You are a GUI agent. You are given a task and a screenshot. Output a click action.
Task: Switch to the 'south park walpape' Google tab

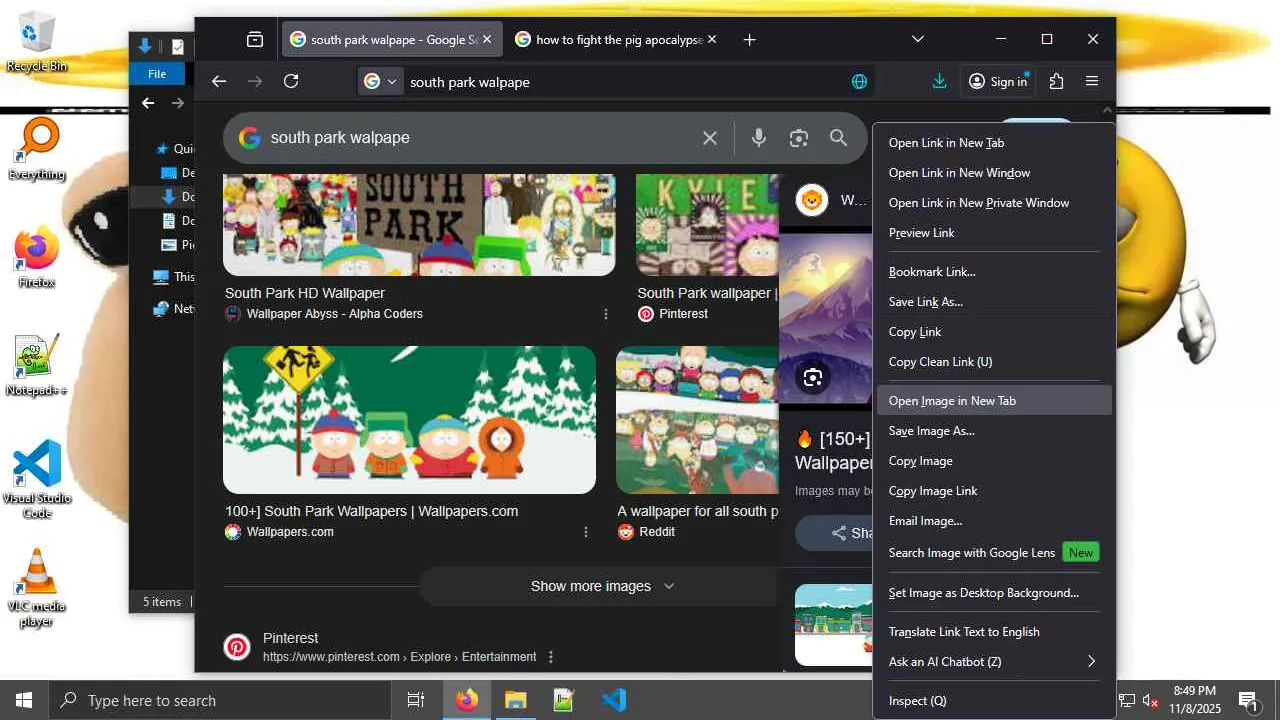coord(392,40)
